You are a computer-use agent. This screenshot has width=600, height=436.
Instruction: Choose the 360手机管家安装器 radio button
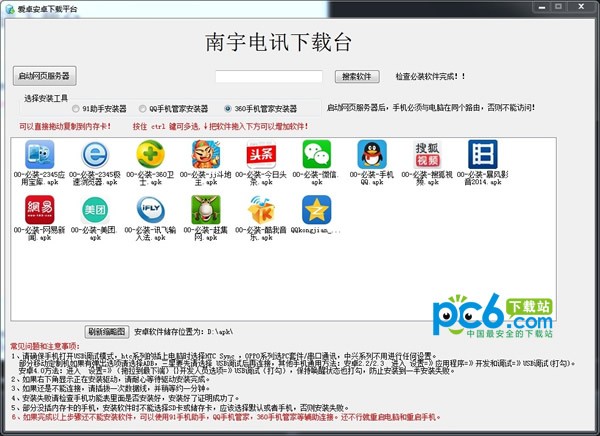pos(228,109)
